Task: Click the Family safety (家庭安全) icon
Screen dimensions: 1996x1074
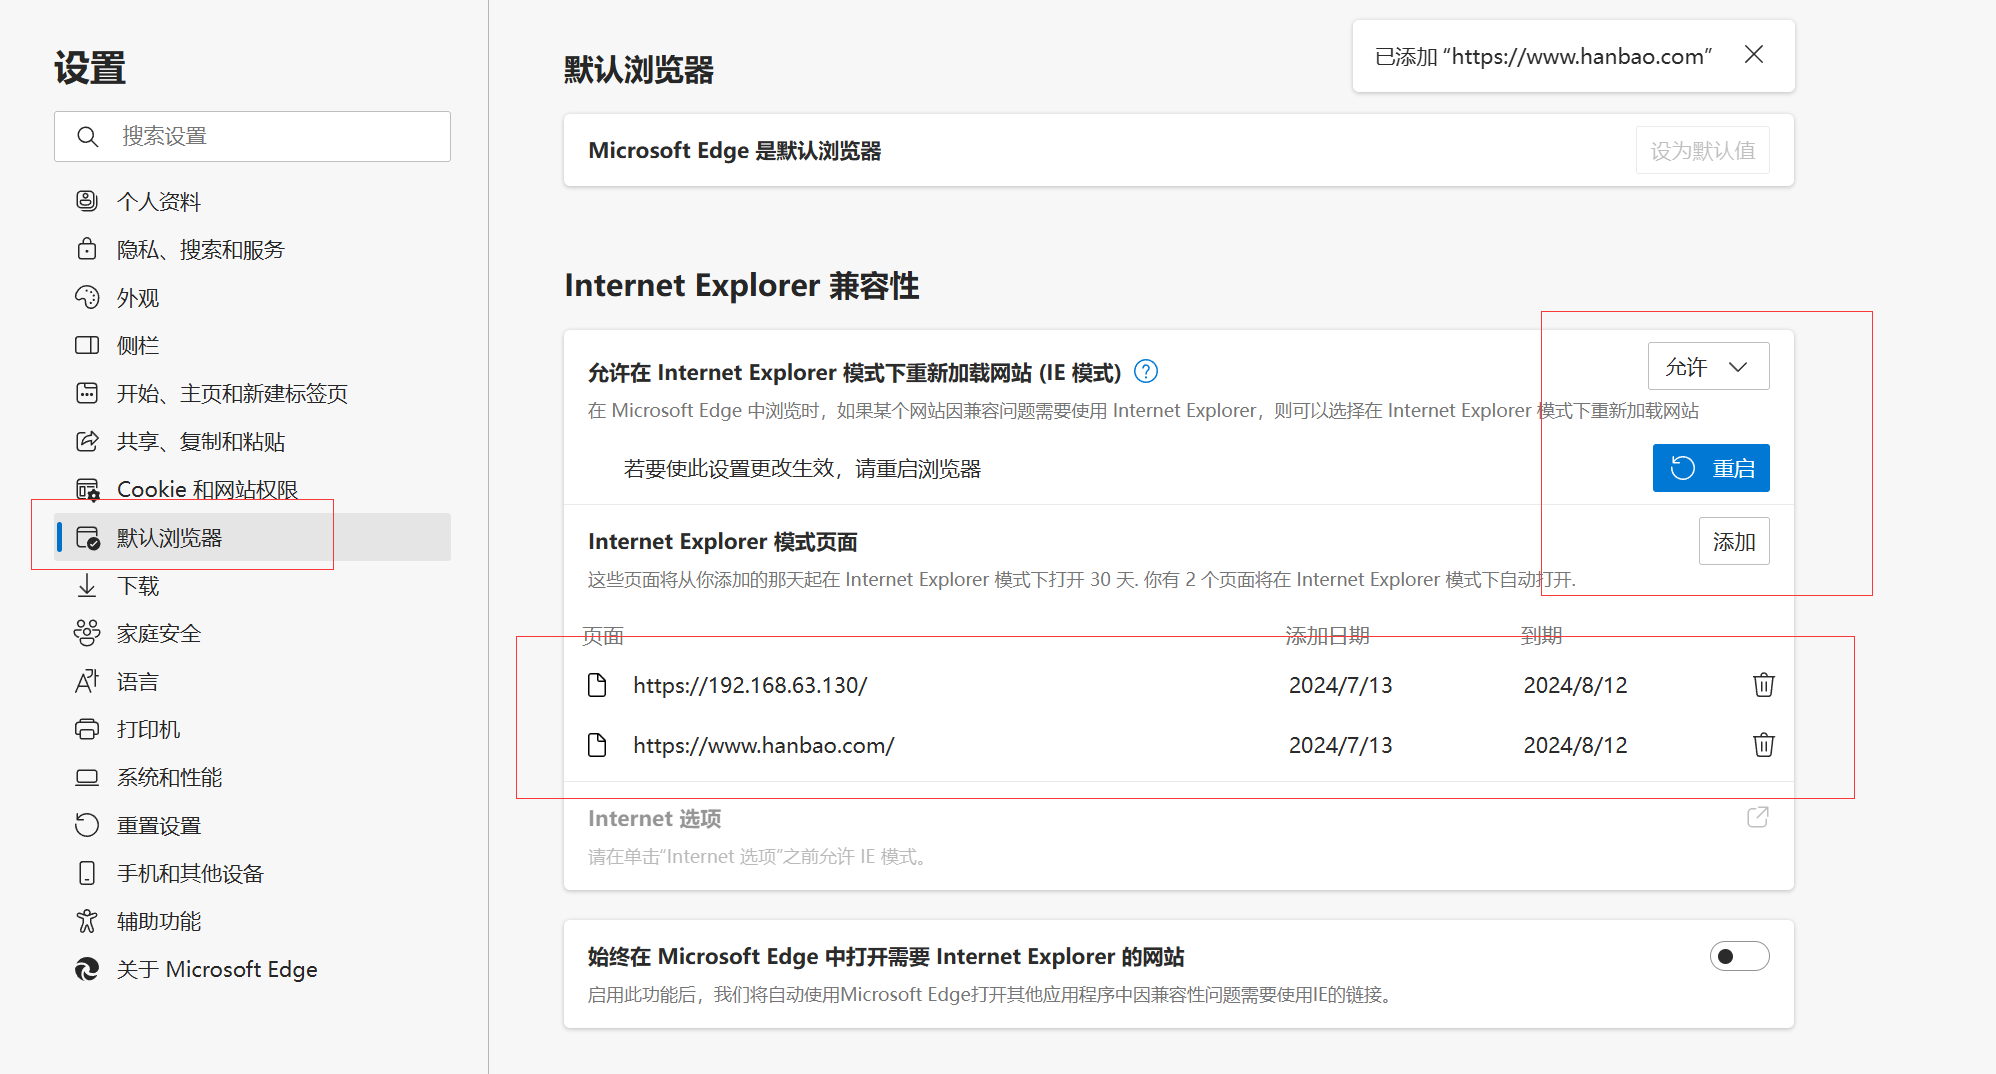Action: pyautogui.click(x=87, y=633)
